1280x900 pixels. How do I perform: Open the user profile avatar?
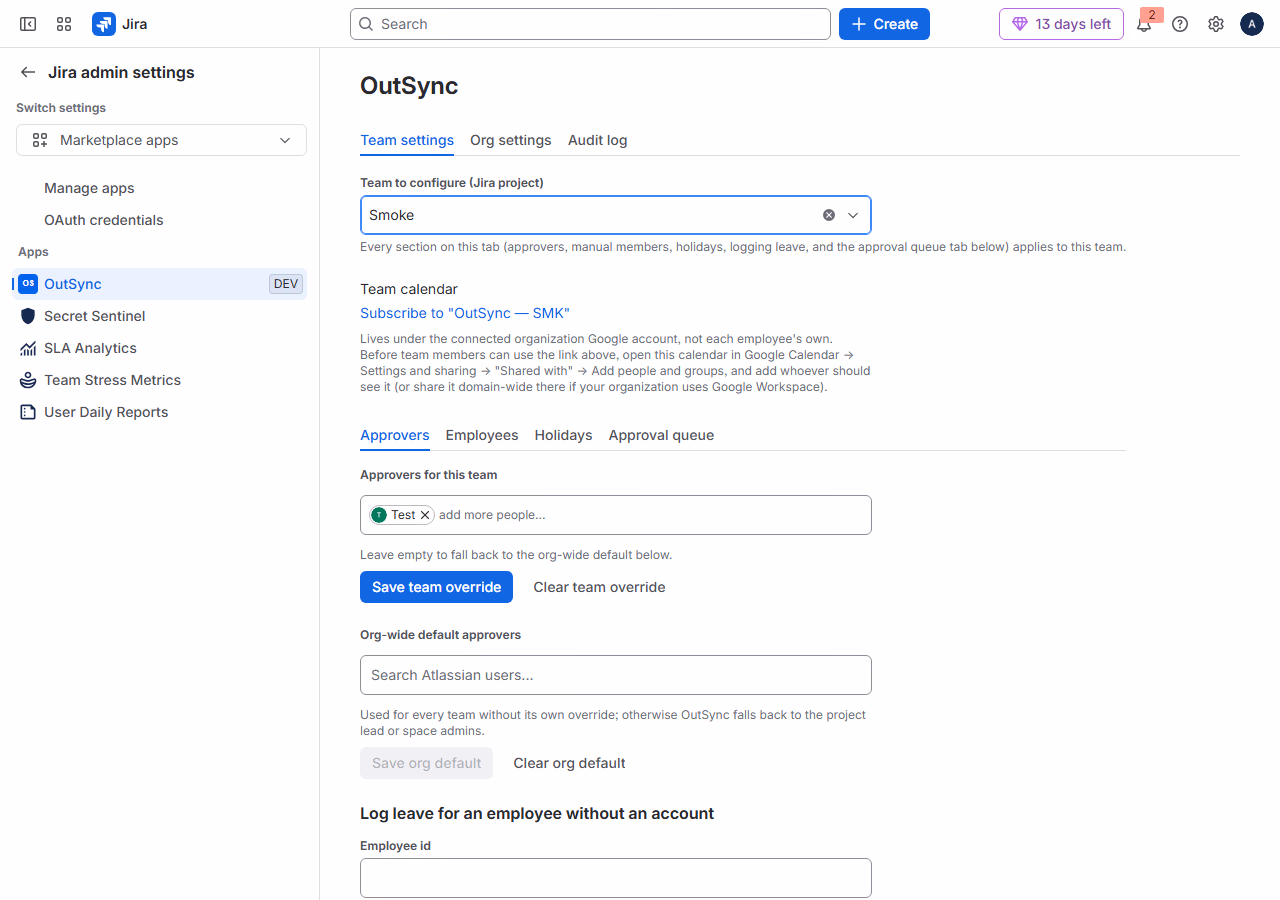tap(1252, 24)
